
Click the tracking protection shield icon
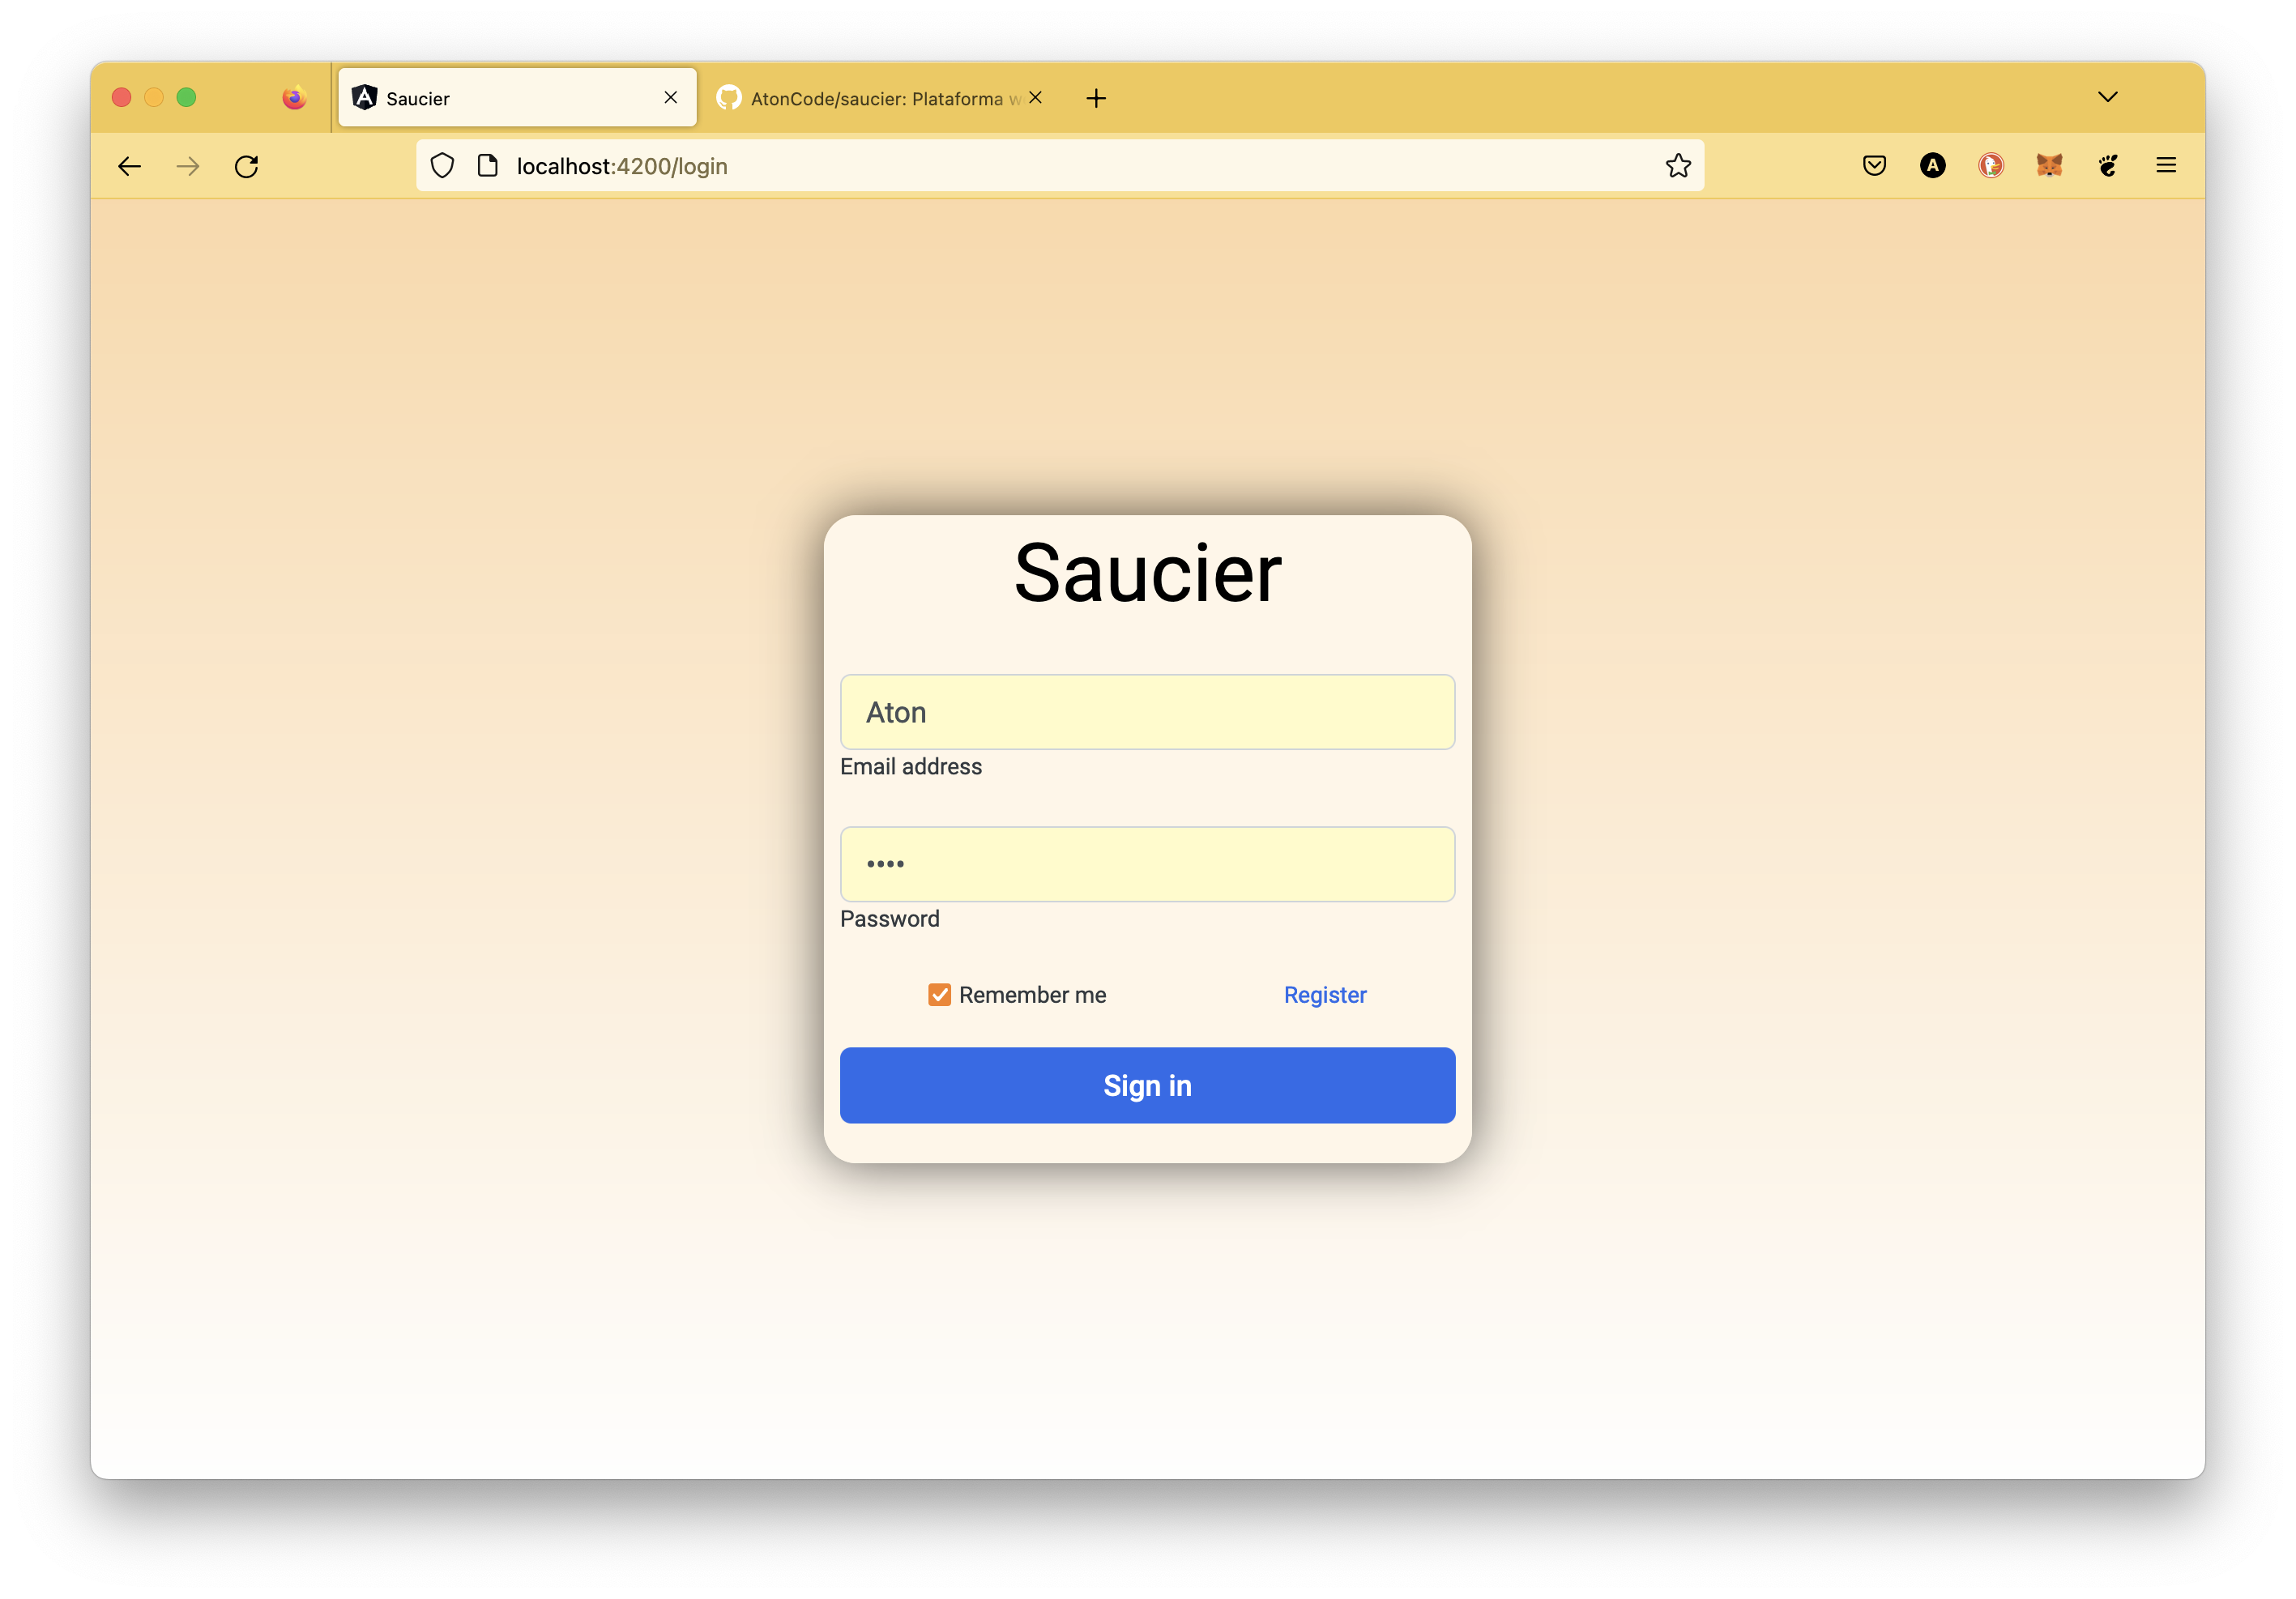442,166
